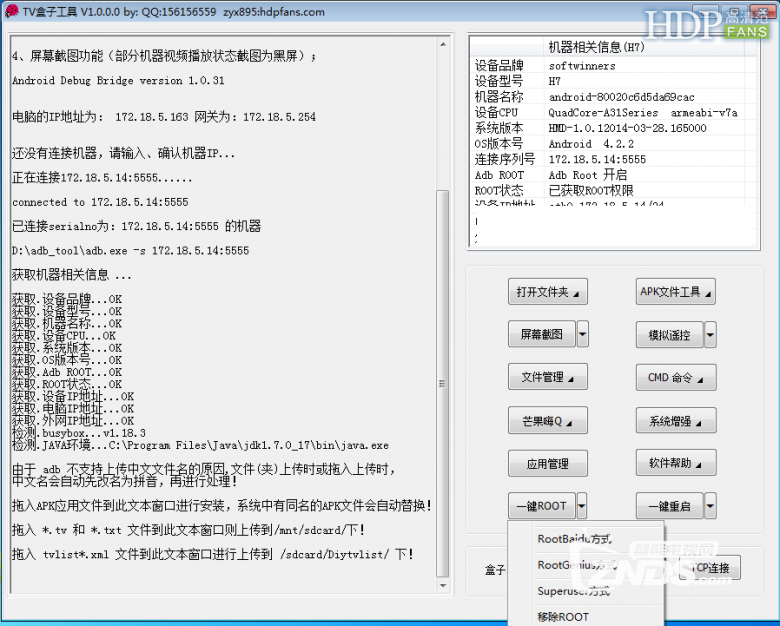The height and width of the screenshot is (626, 780).
Task: Click 'Android Debug Bridge version 1.0.31' line
Action: 118,81
